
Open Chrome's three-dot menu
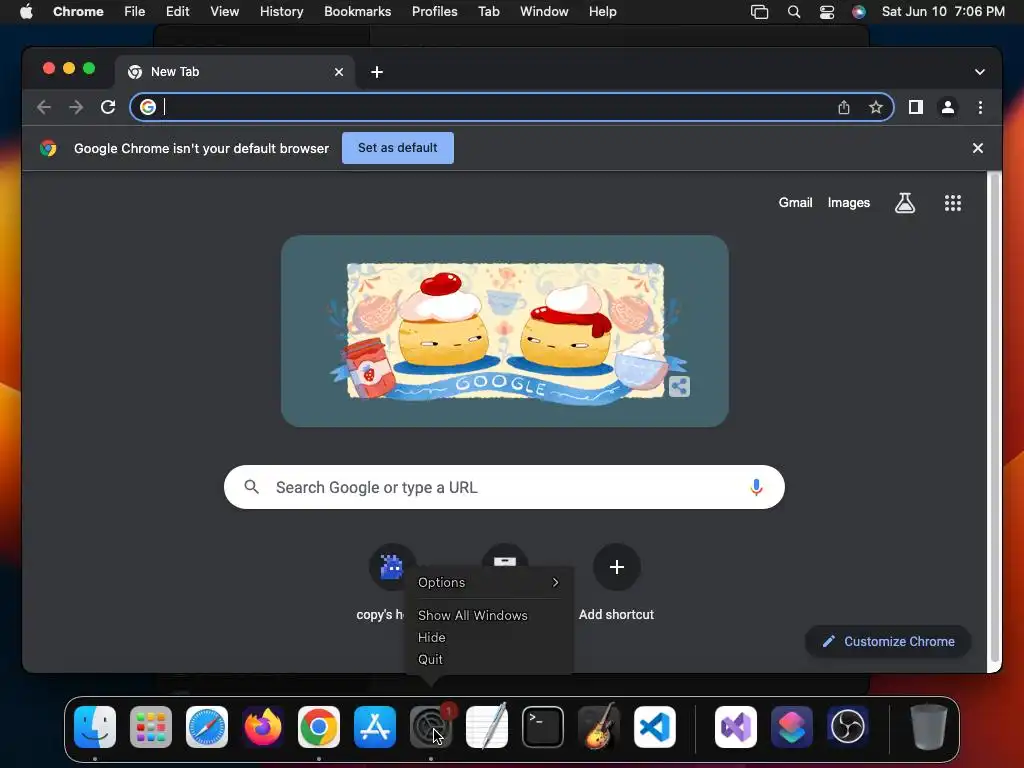980,107
